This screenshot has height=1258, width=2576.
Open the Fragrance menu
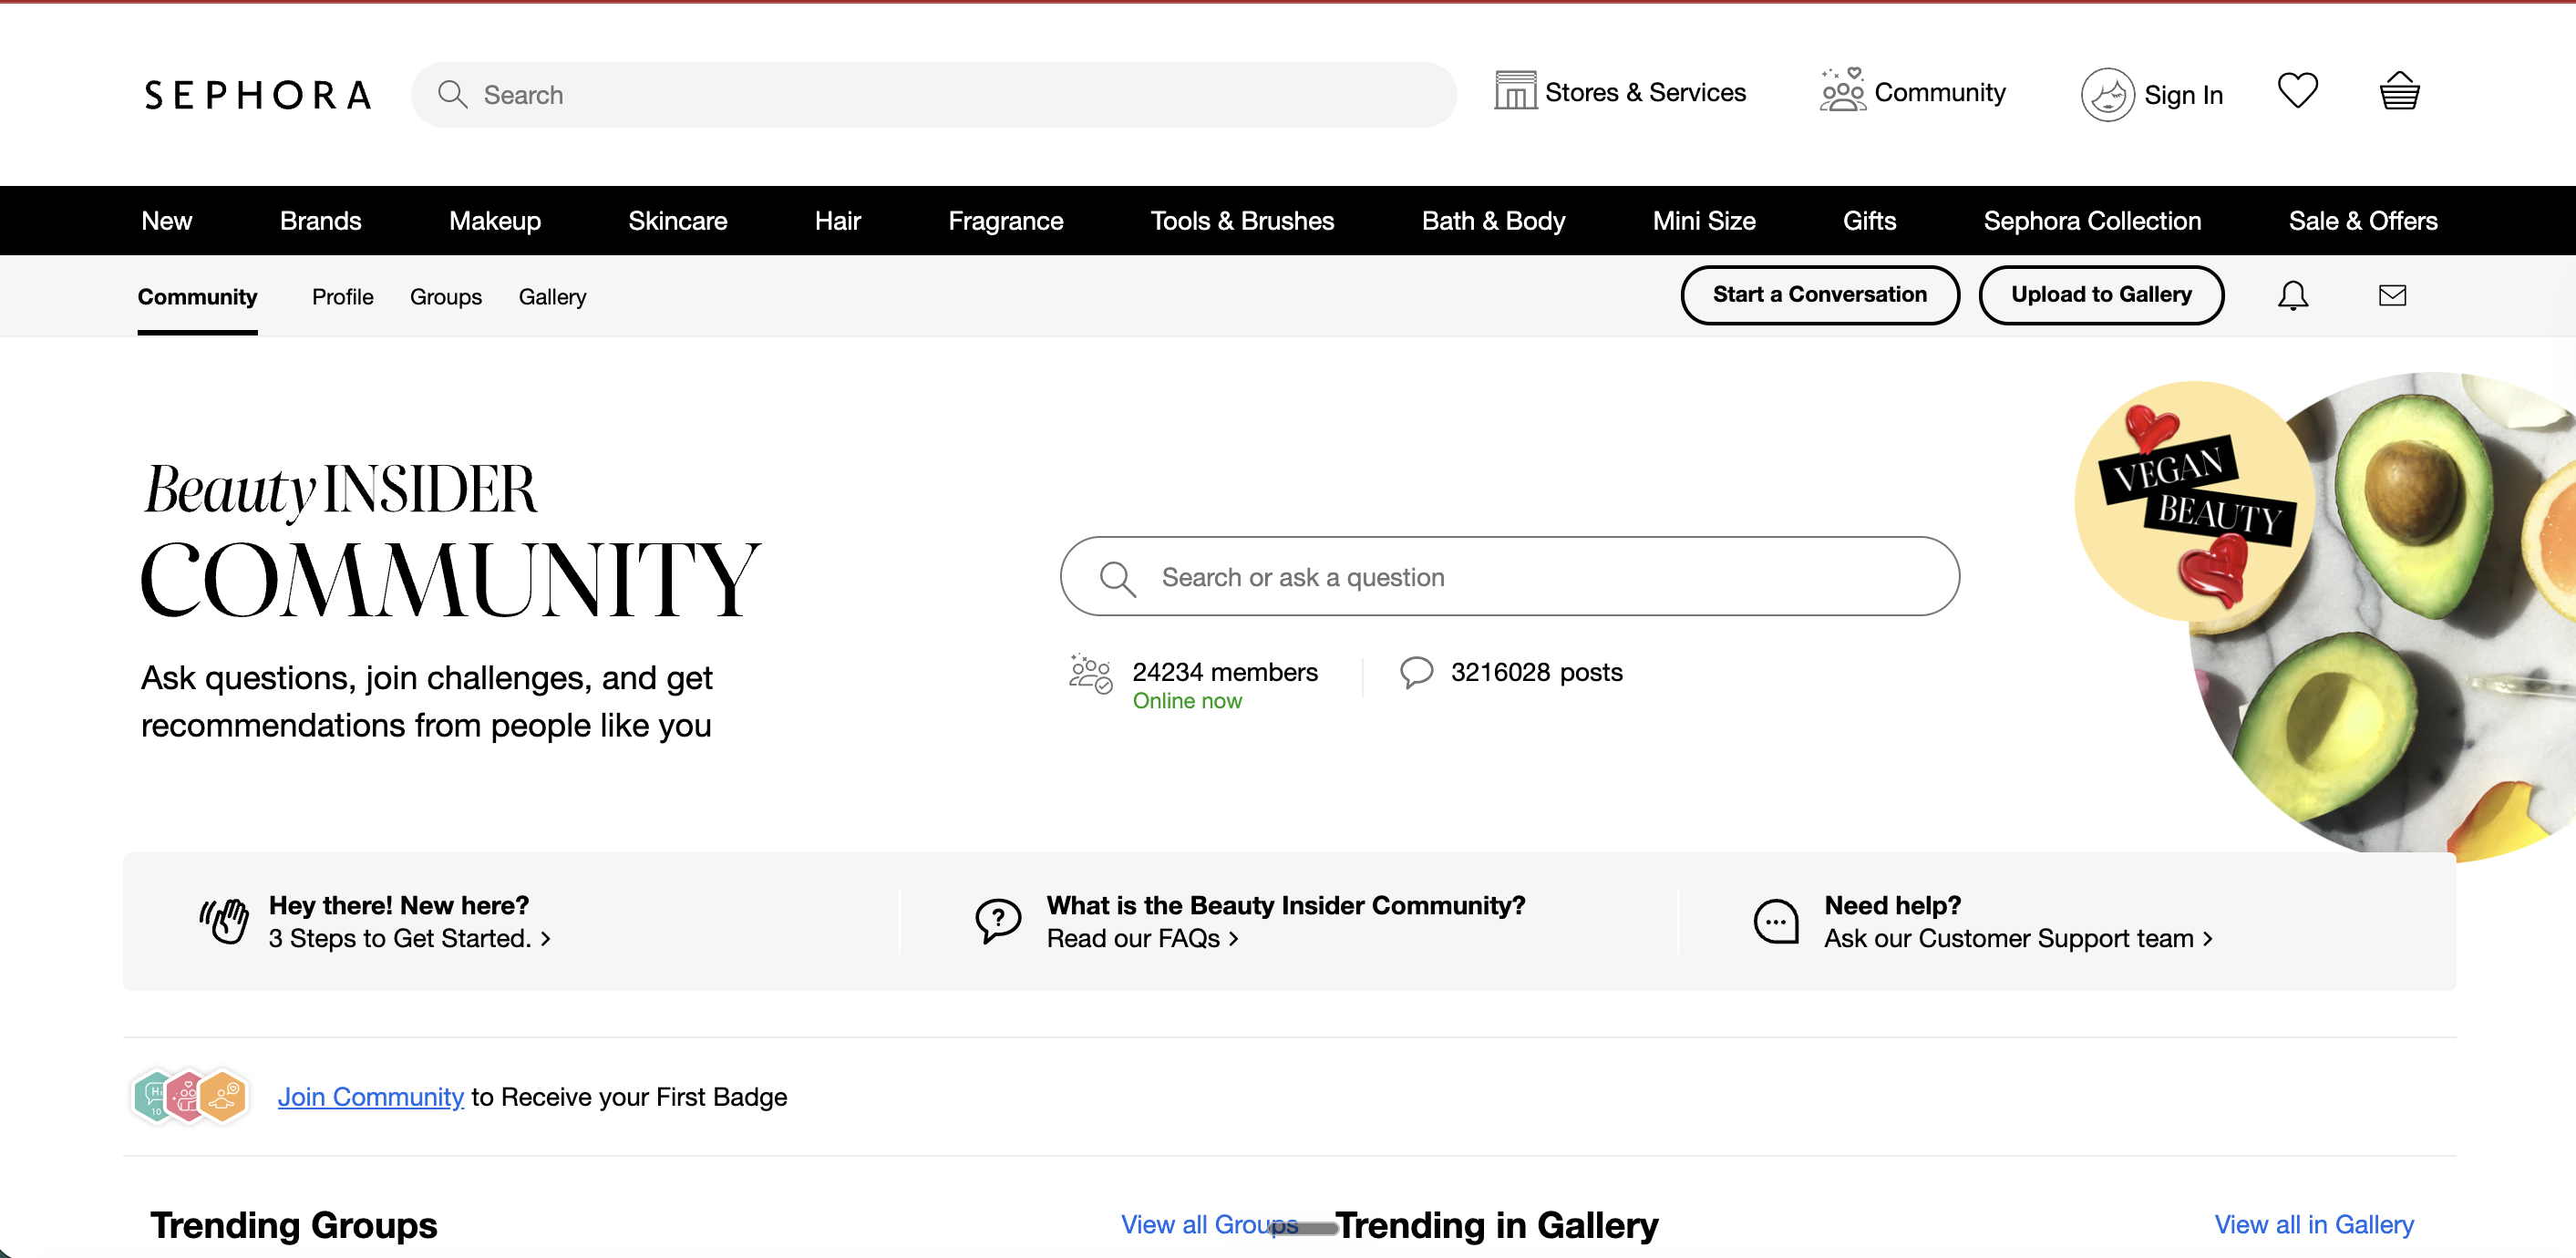[1006, 221]
